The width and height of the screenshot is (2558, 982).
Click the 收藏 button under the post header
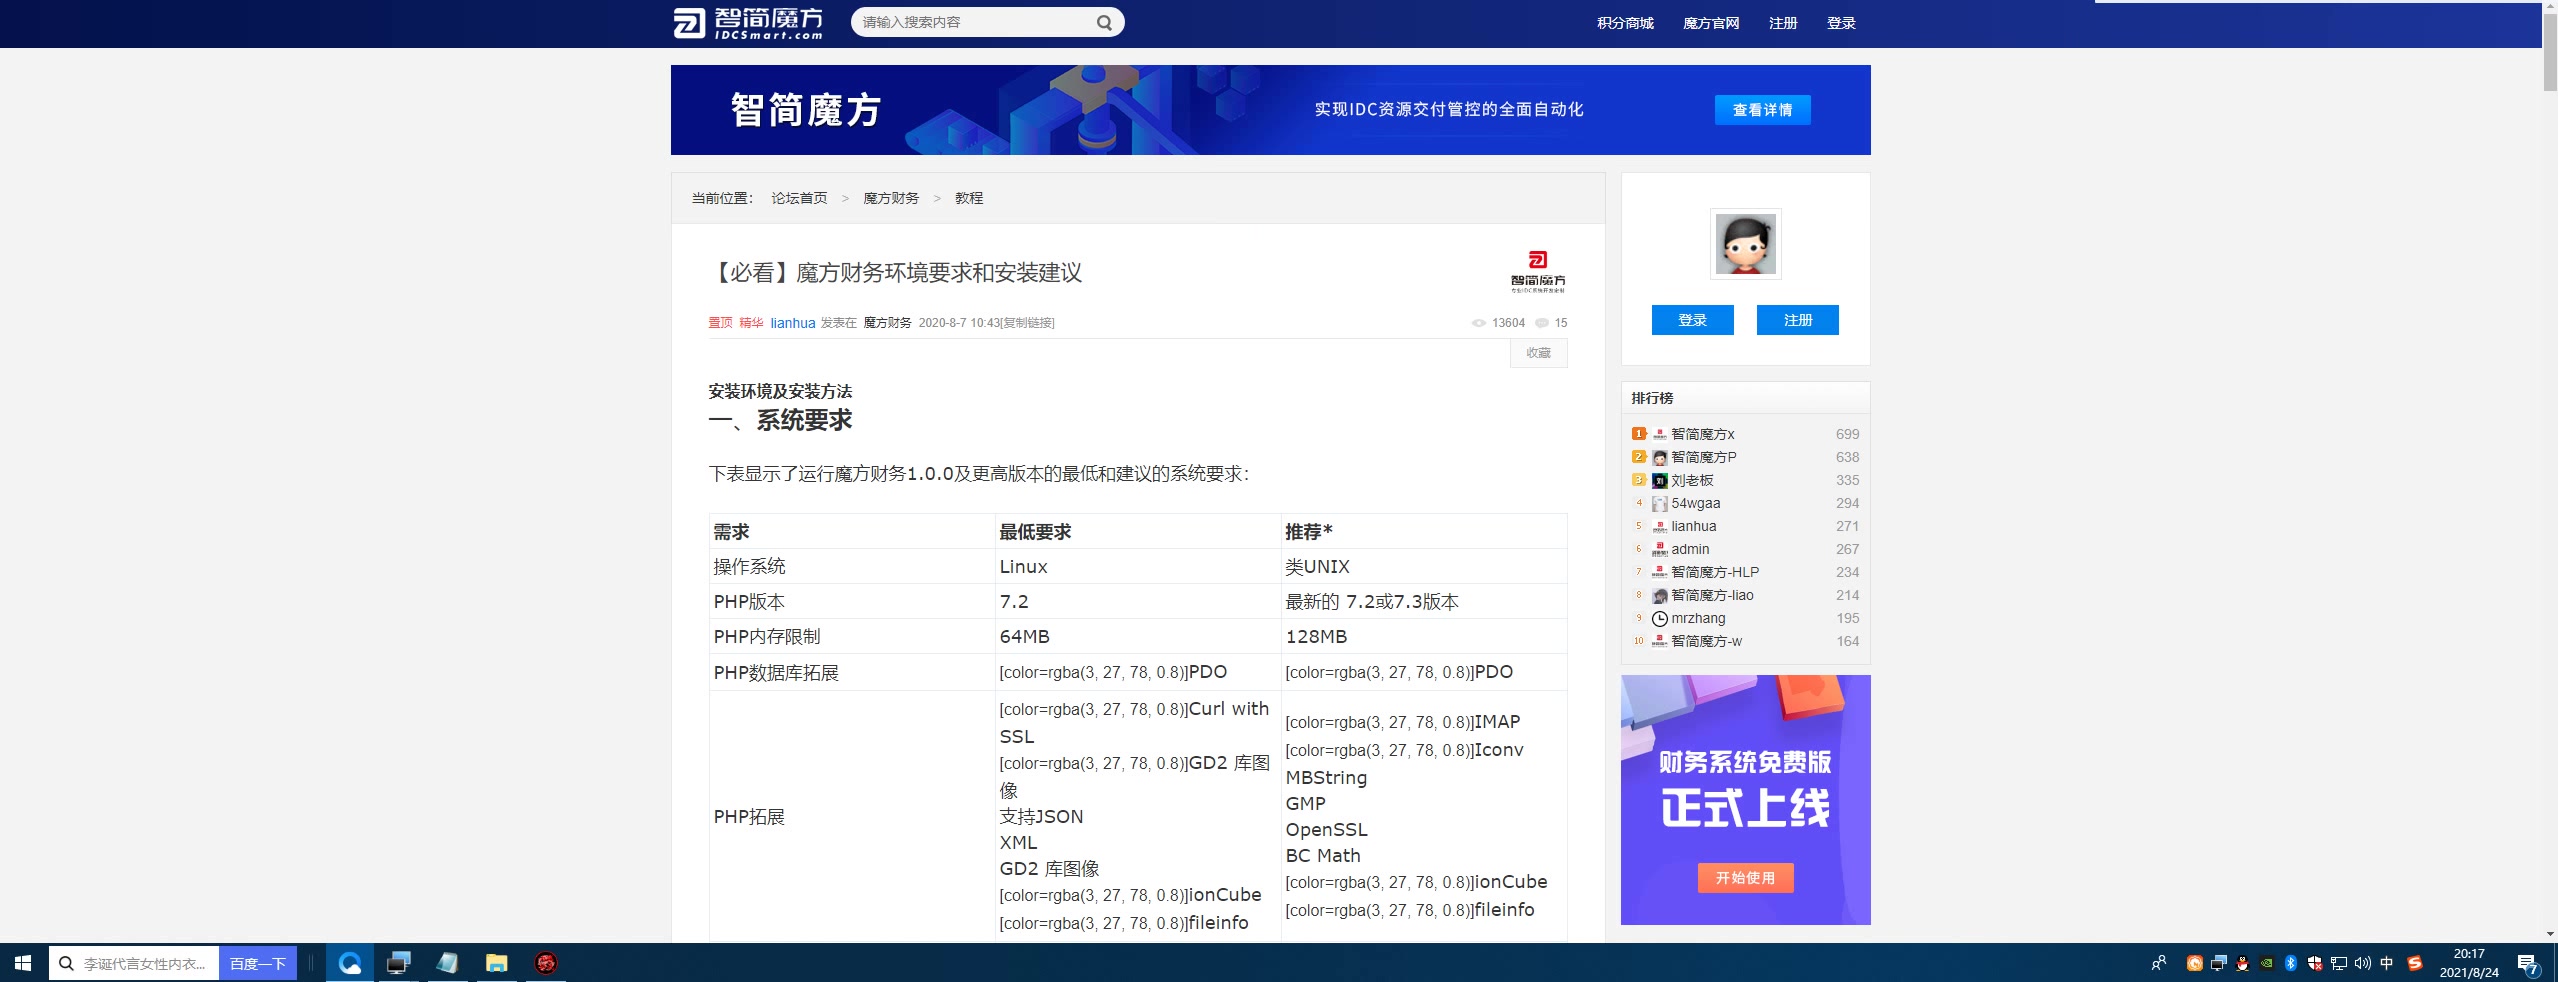point(1538,353)
